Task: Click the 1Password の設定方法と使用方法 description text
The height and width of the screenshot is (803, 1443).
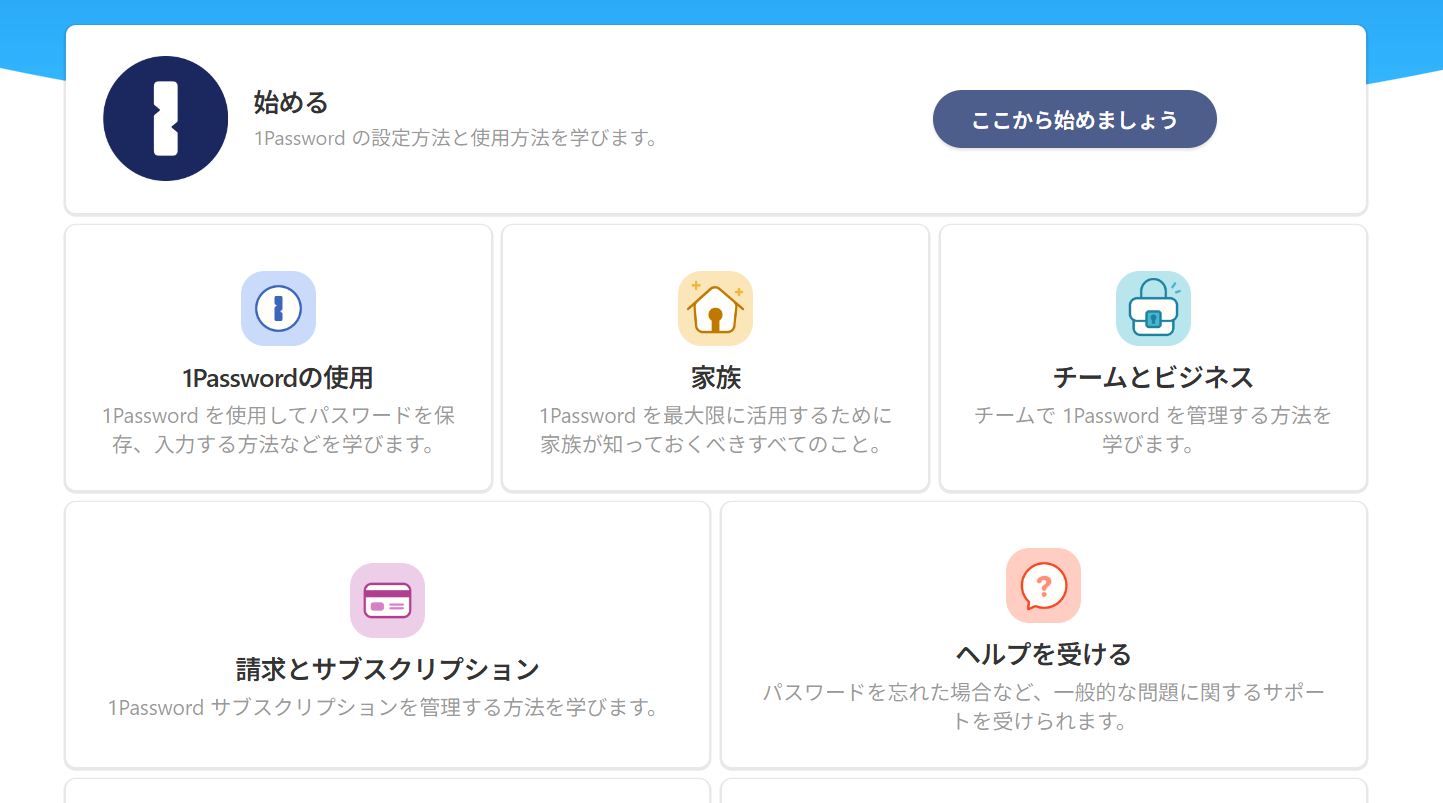Action: [458, 138]
